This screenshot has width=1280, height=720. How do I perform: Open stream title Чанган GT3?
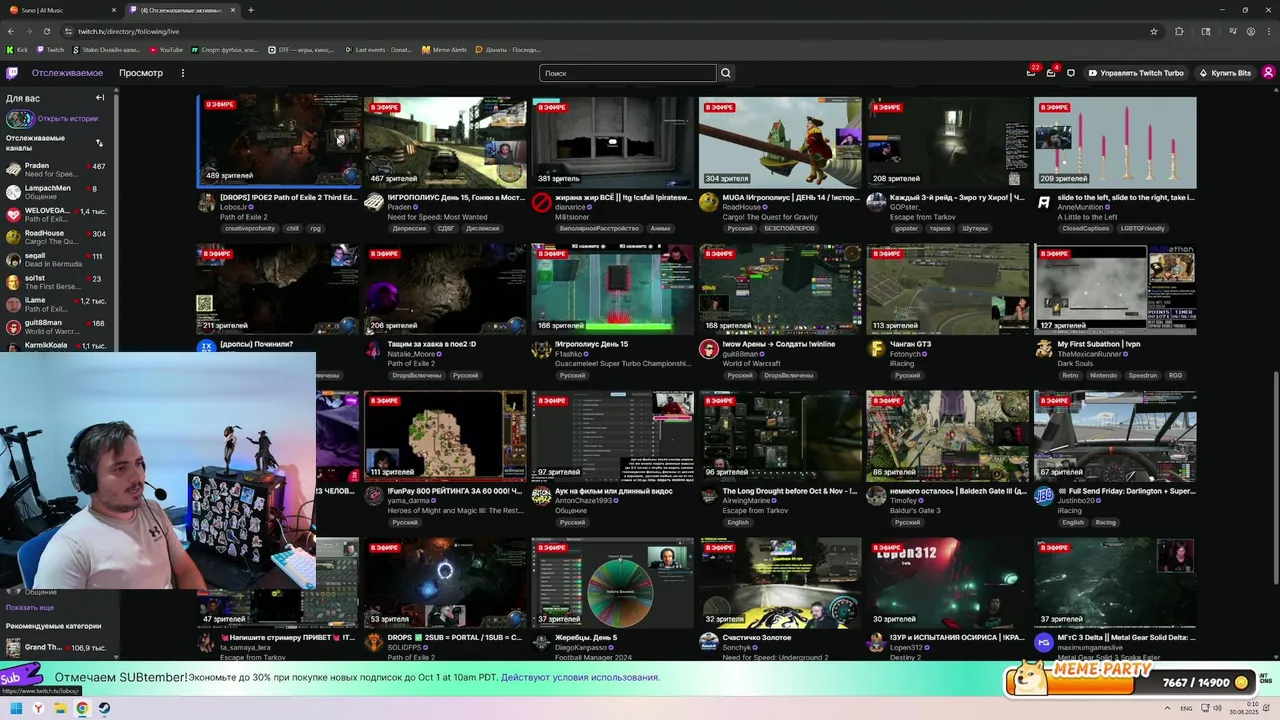point(910,344)
